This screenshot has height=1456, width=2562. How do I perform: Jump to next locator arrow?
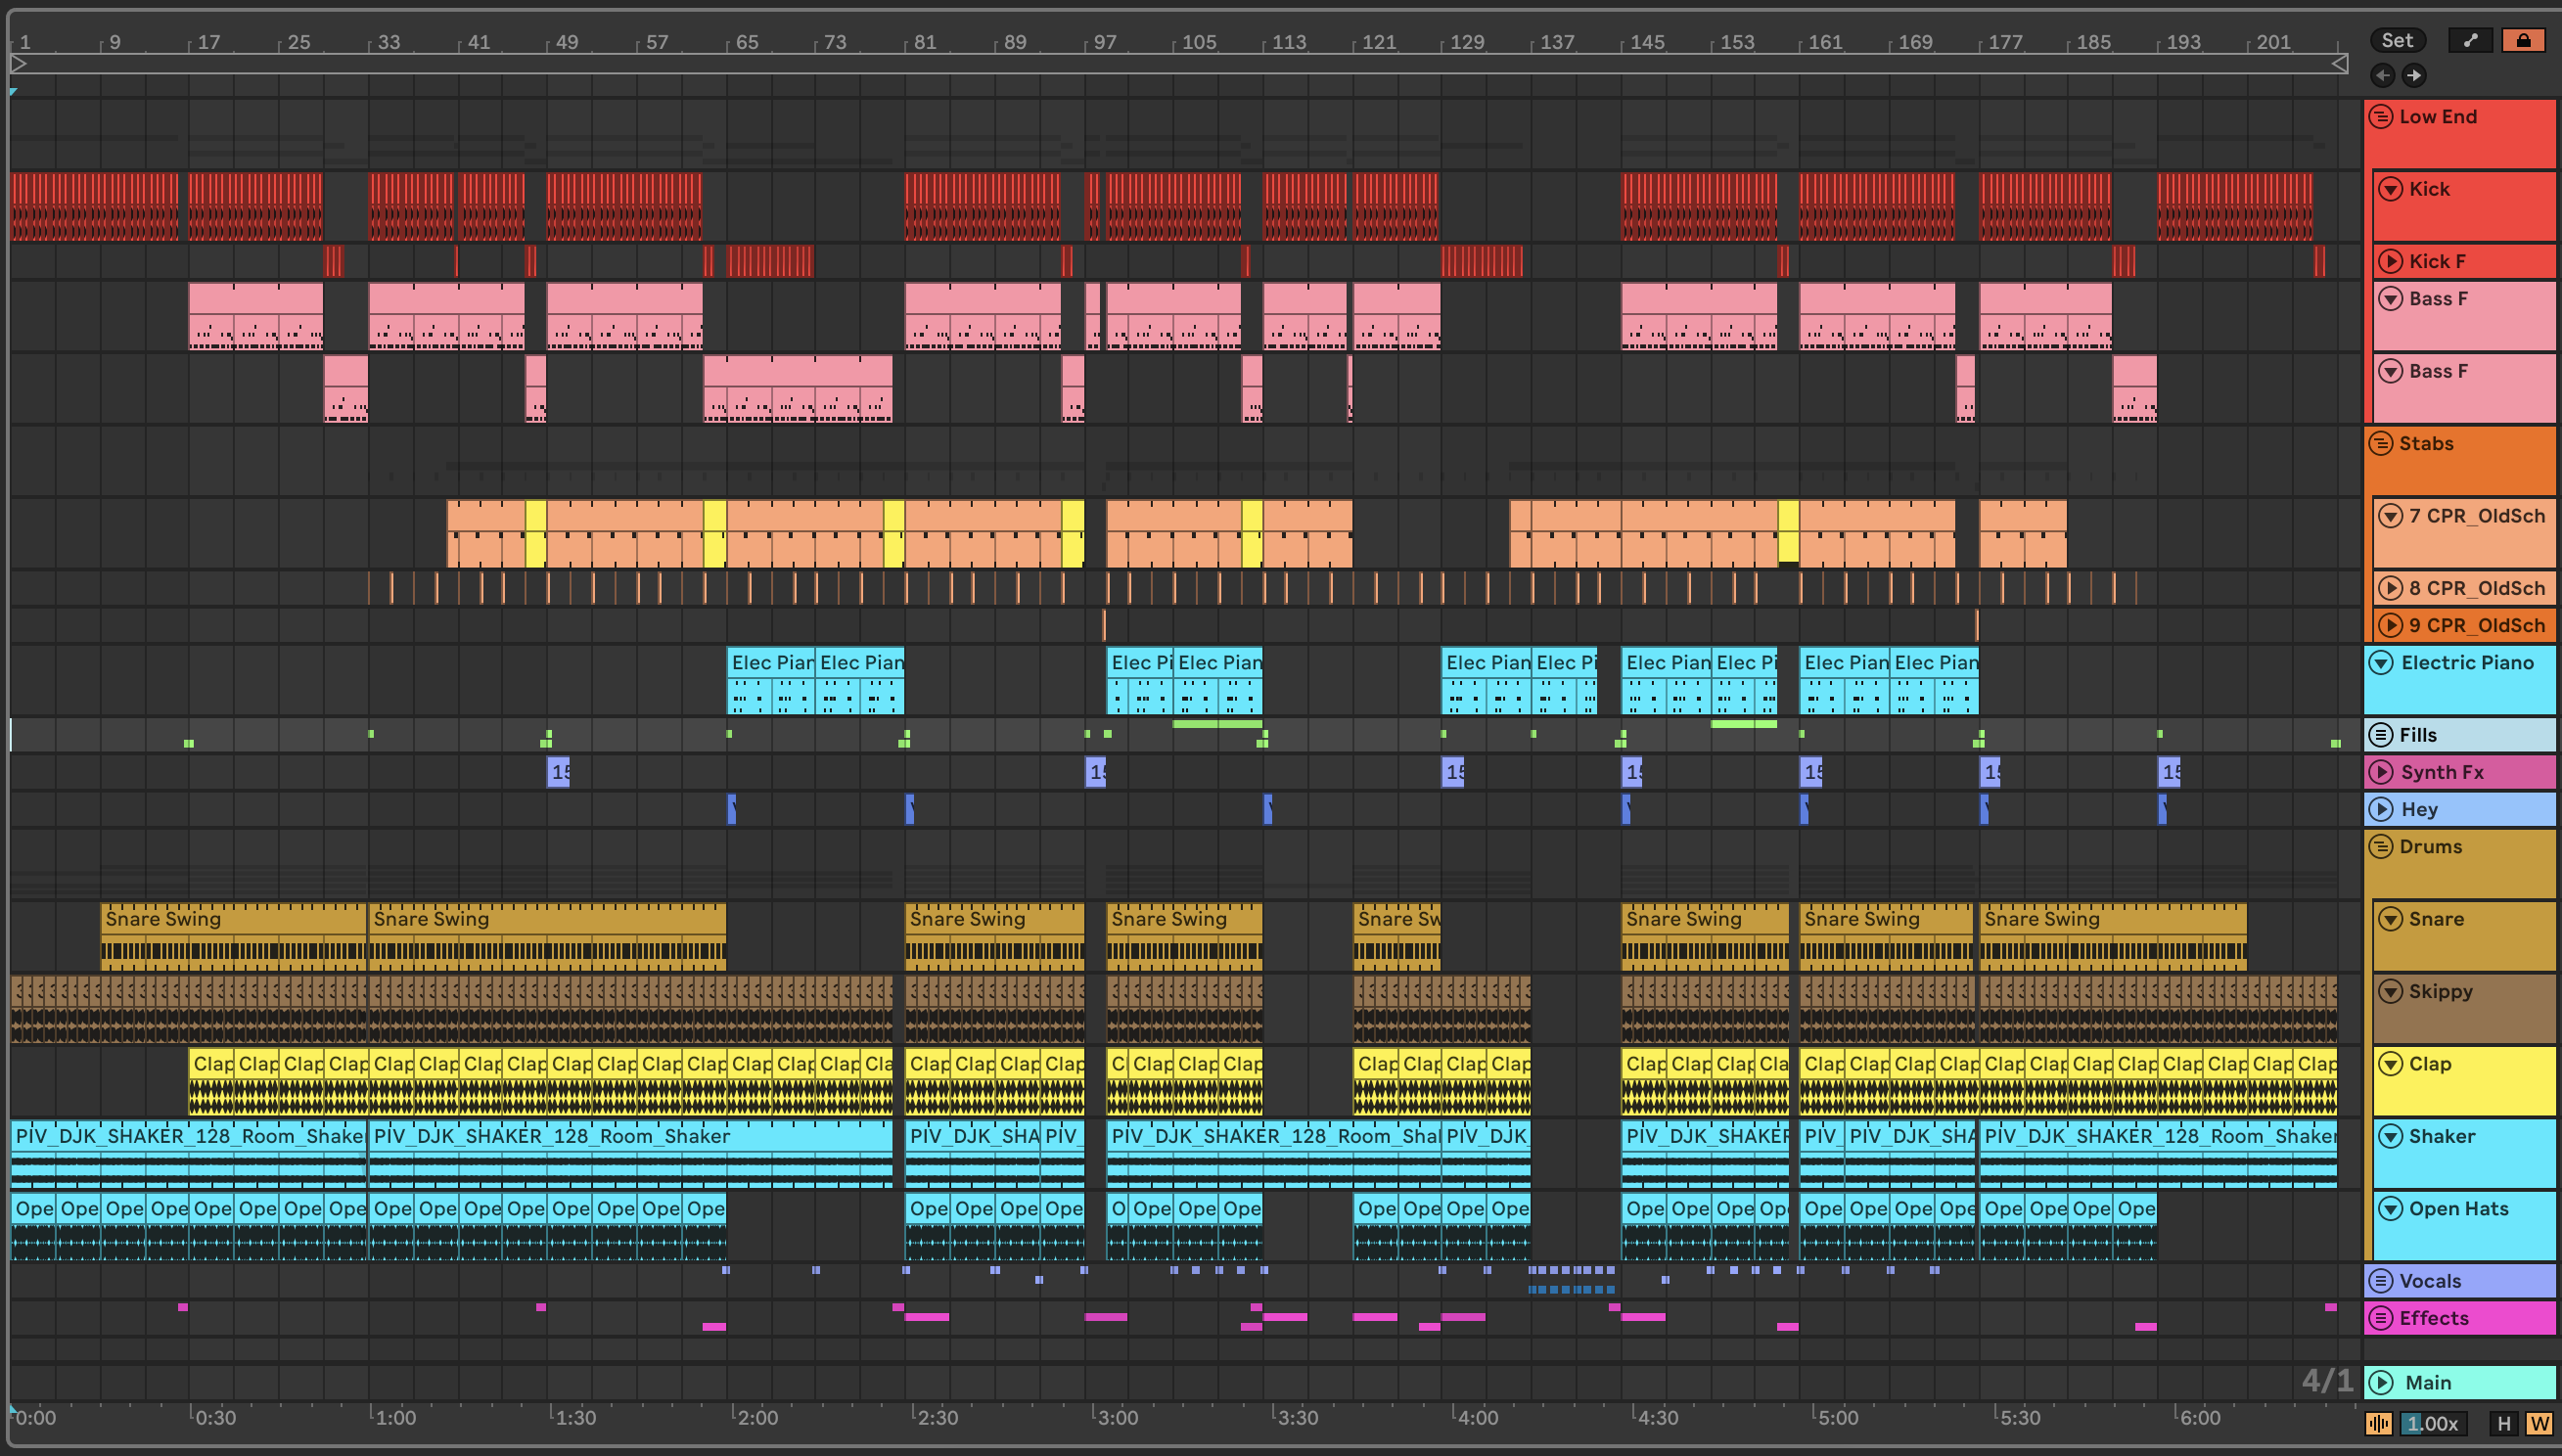pos(2414,75)
